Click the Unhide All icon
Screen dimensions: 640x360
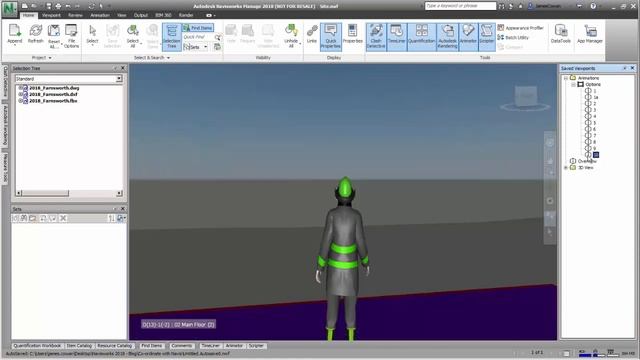point(291,36)
